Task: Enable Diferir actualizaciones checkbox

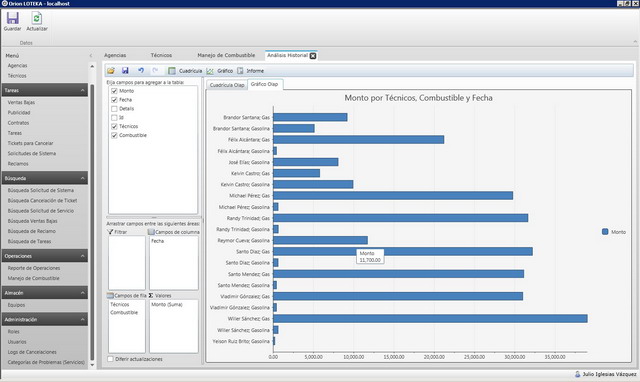Action: (111, 359)
